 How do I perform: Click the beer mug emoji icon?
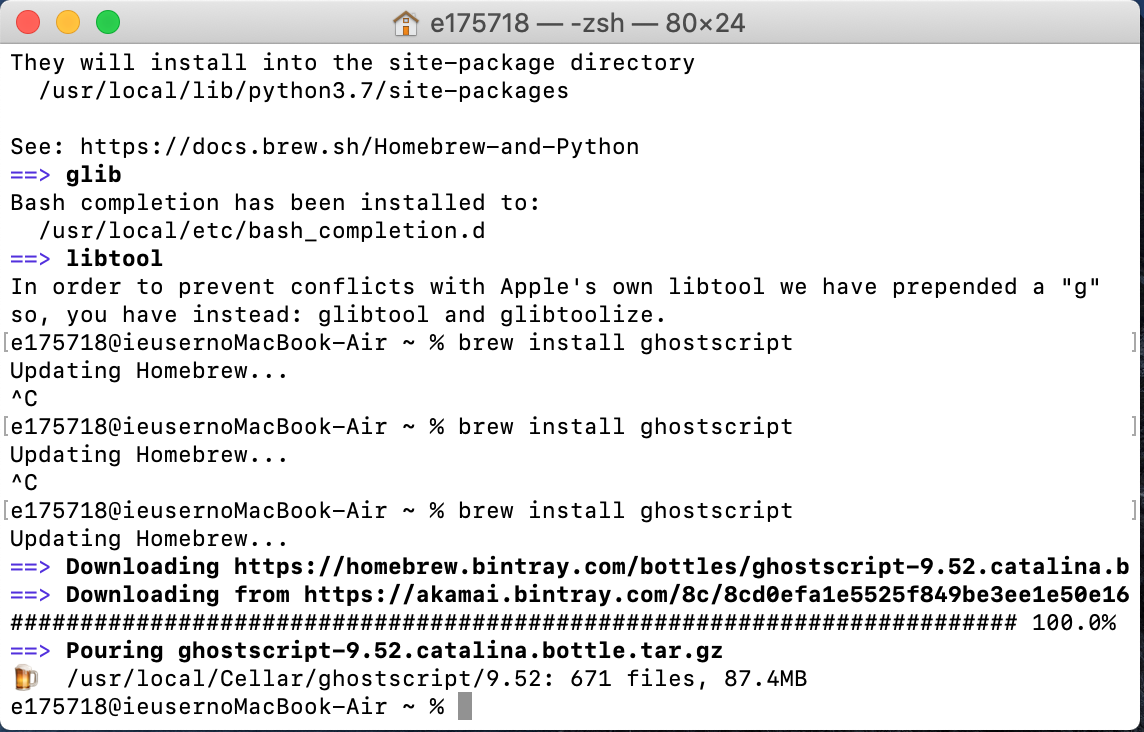[26, 678]
